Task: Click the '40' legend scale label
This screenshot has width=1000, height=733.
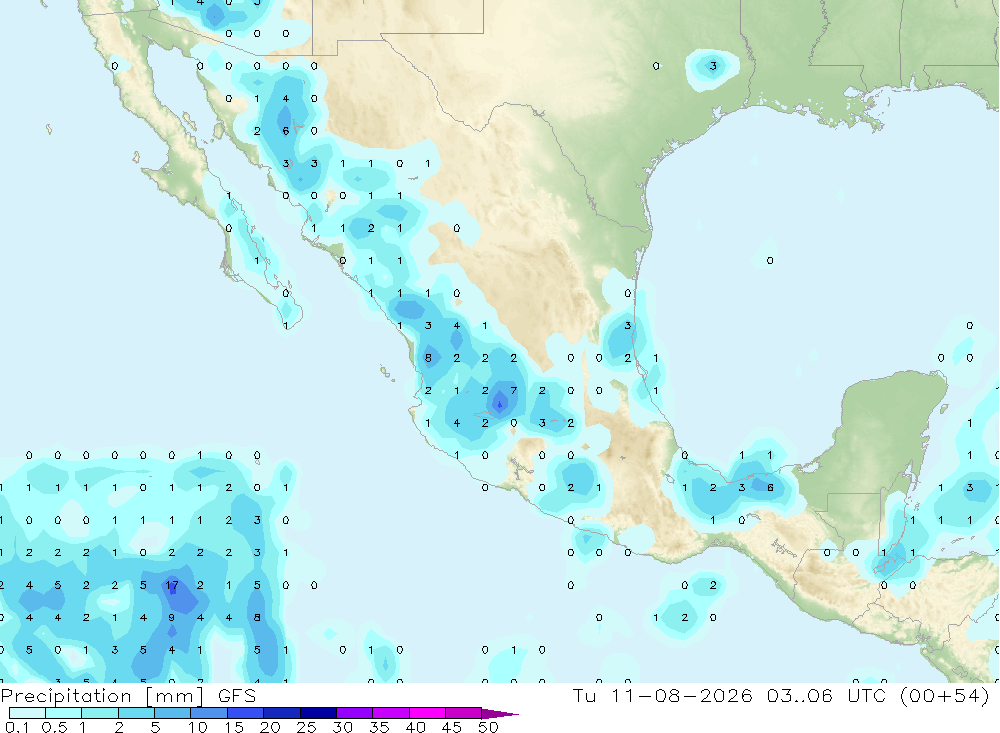Action: click(416, 727)
